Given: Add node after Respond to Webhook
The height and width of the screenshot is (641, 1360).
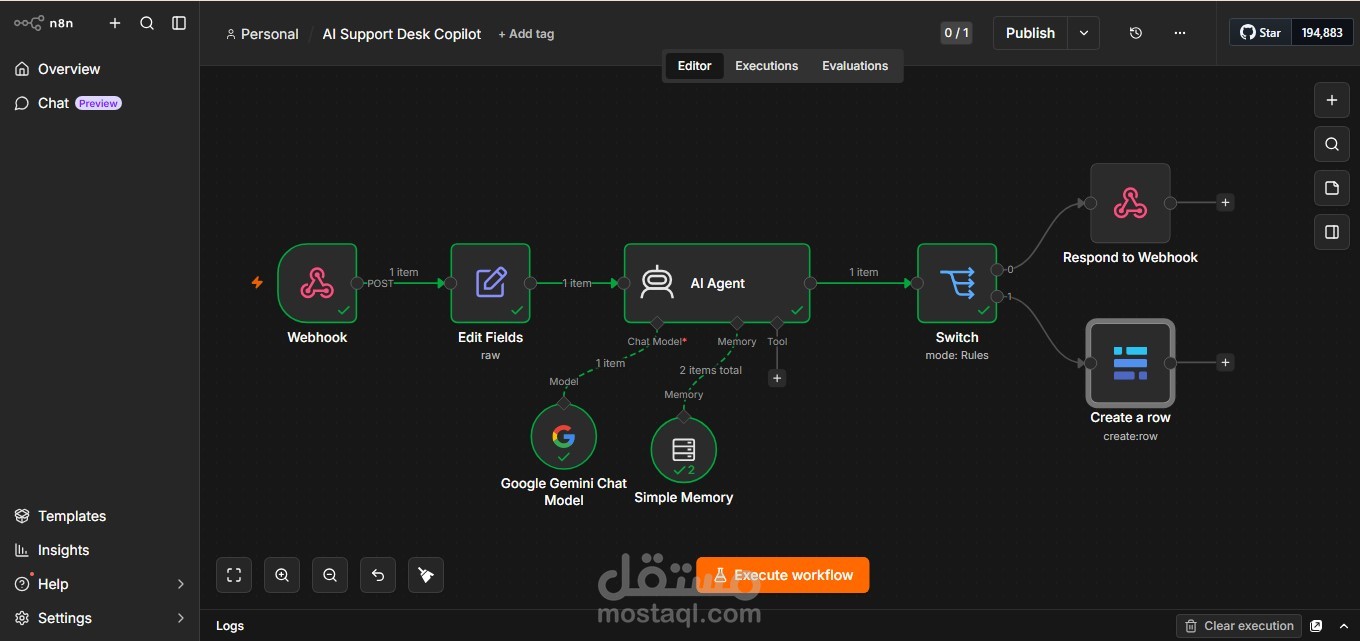Looking at the screenshot, I should (1225, 203).
